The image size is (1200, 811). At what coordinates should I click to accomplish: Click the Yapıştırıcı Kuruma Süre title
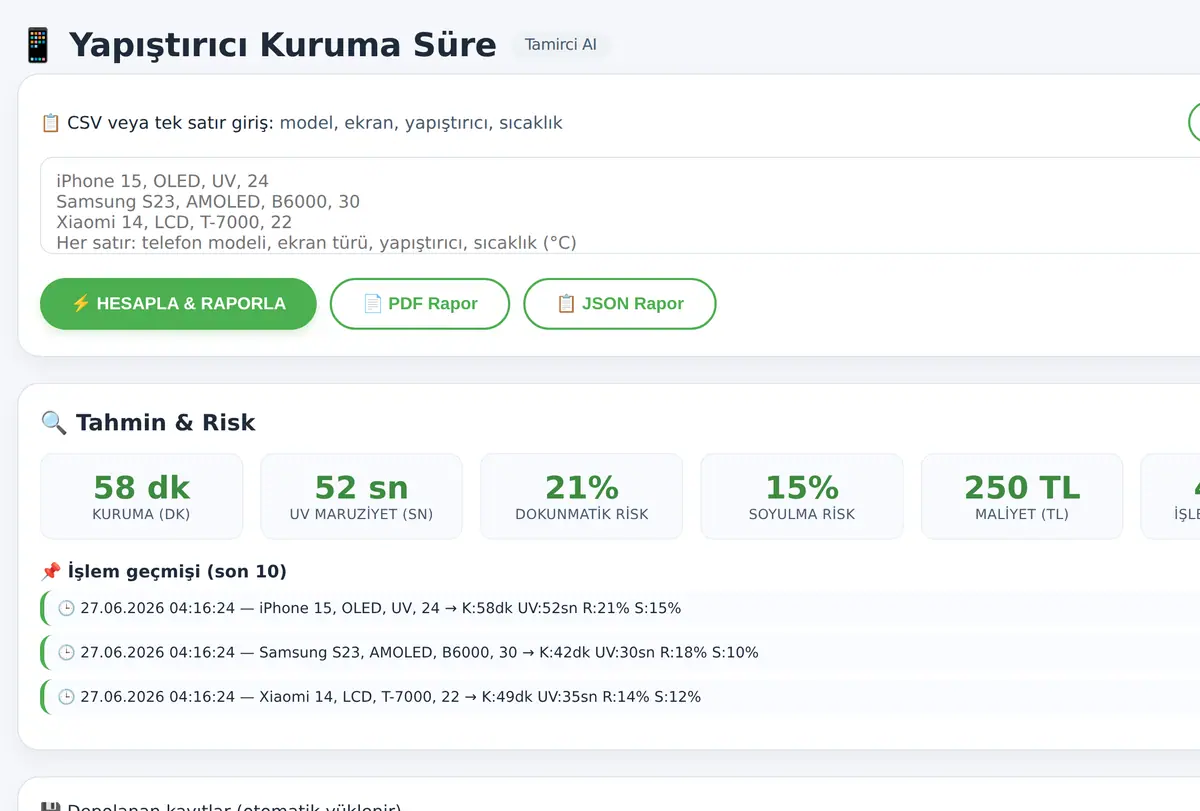point(282,45)
